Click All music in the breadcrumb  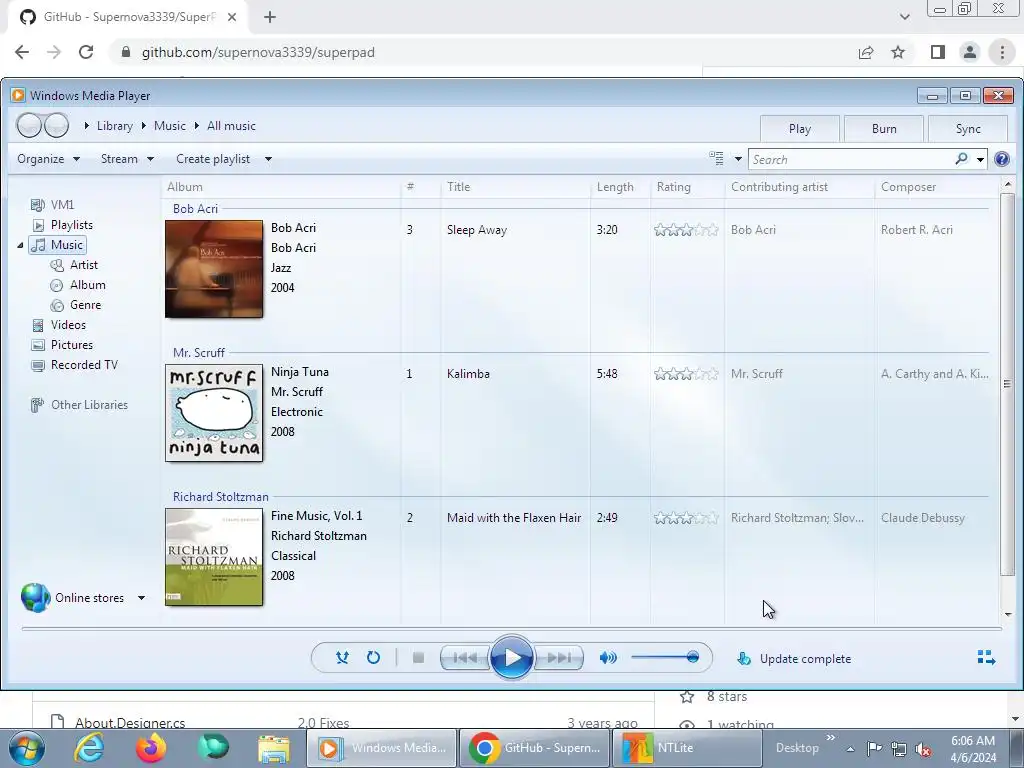pyautogui.click(x=231, y=125)
